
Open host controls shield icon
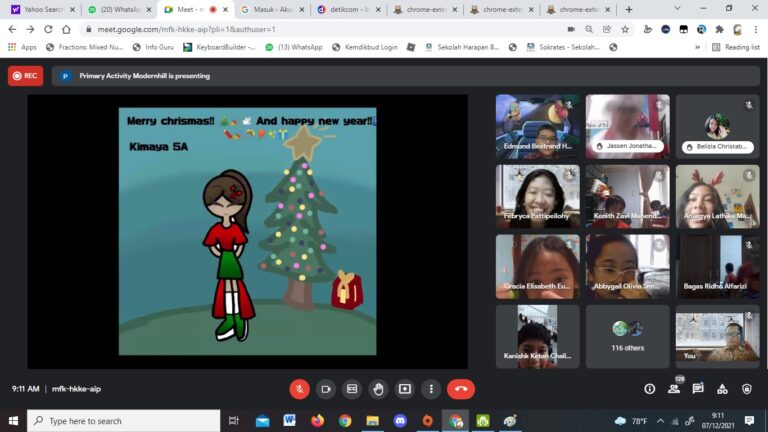click(x=746, y=389)
